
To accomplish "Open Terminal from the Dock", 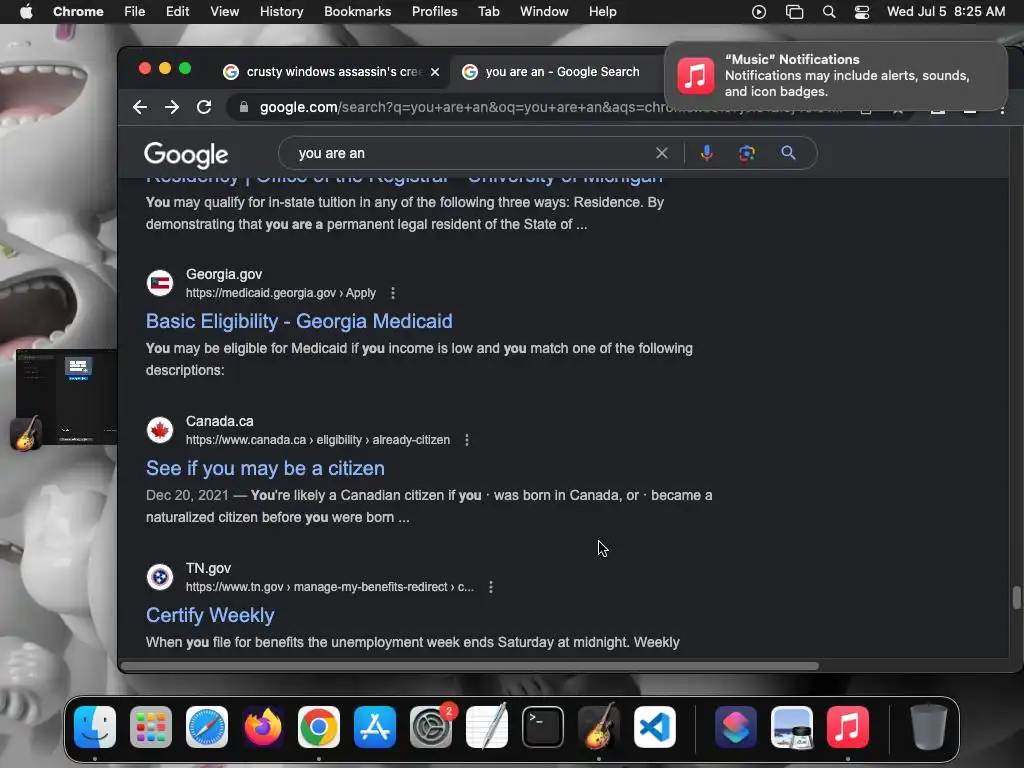I will [543, 727].
